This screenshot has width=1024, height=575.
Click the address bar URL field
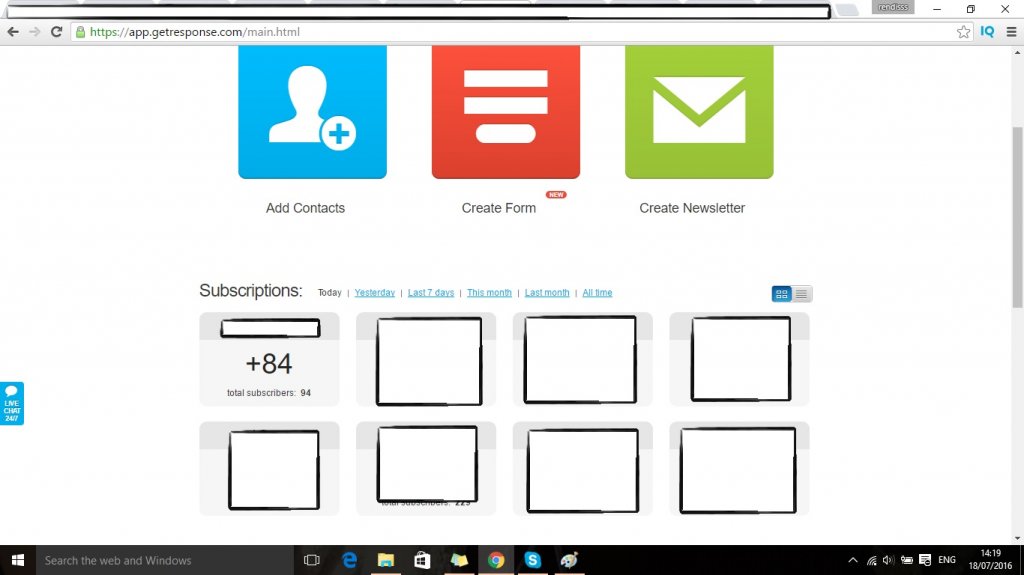(x=516, y=31)
